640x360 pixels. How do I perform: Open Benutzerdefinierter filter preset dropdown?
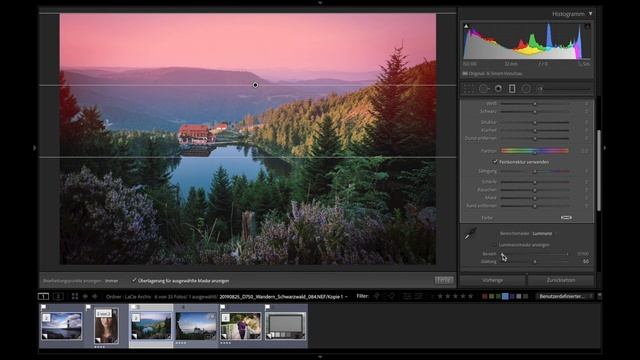564,296
